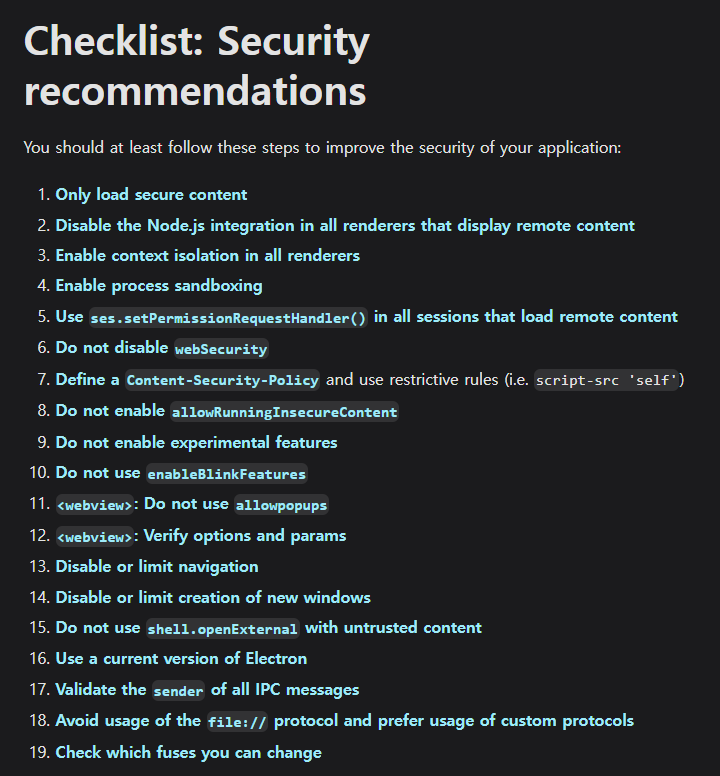Open the webview 'Do not use allowpopups' link
Viewport: 720px width, 776px height.
192,505
